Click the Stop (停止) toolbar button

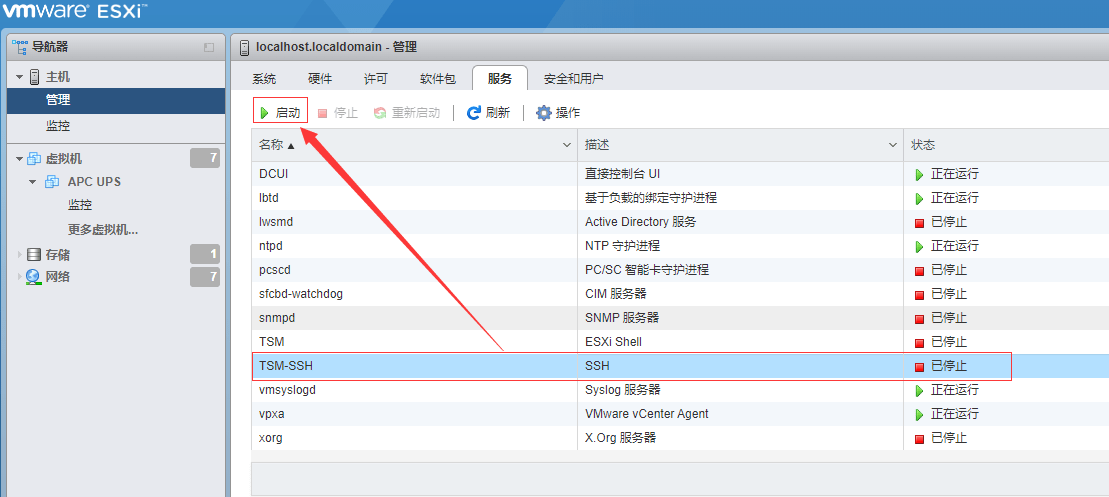[337, 113]
